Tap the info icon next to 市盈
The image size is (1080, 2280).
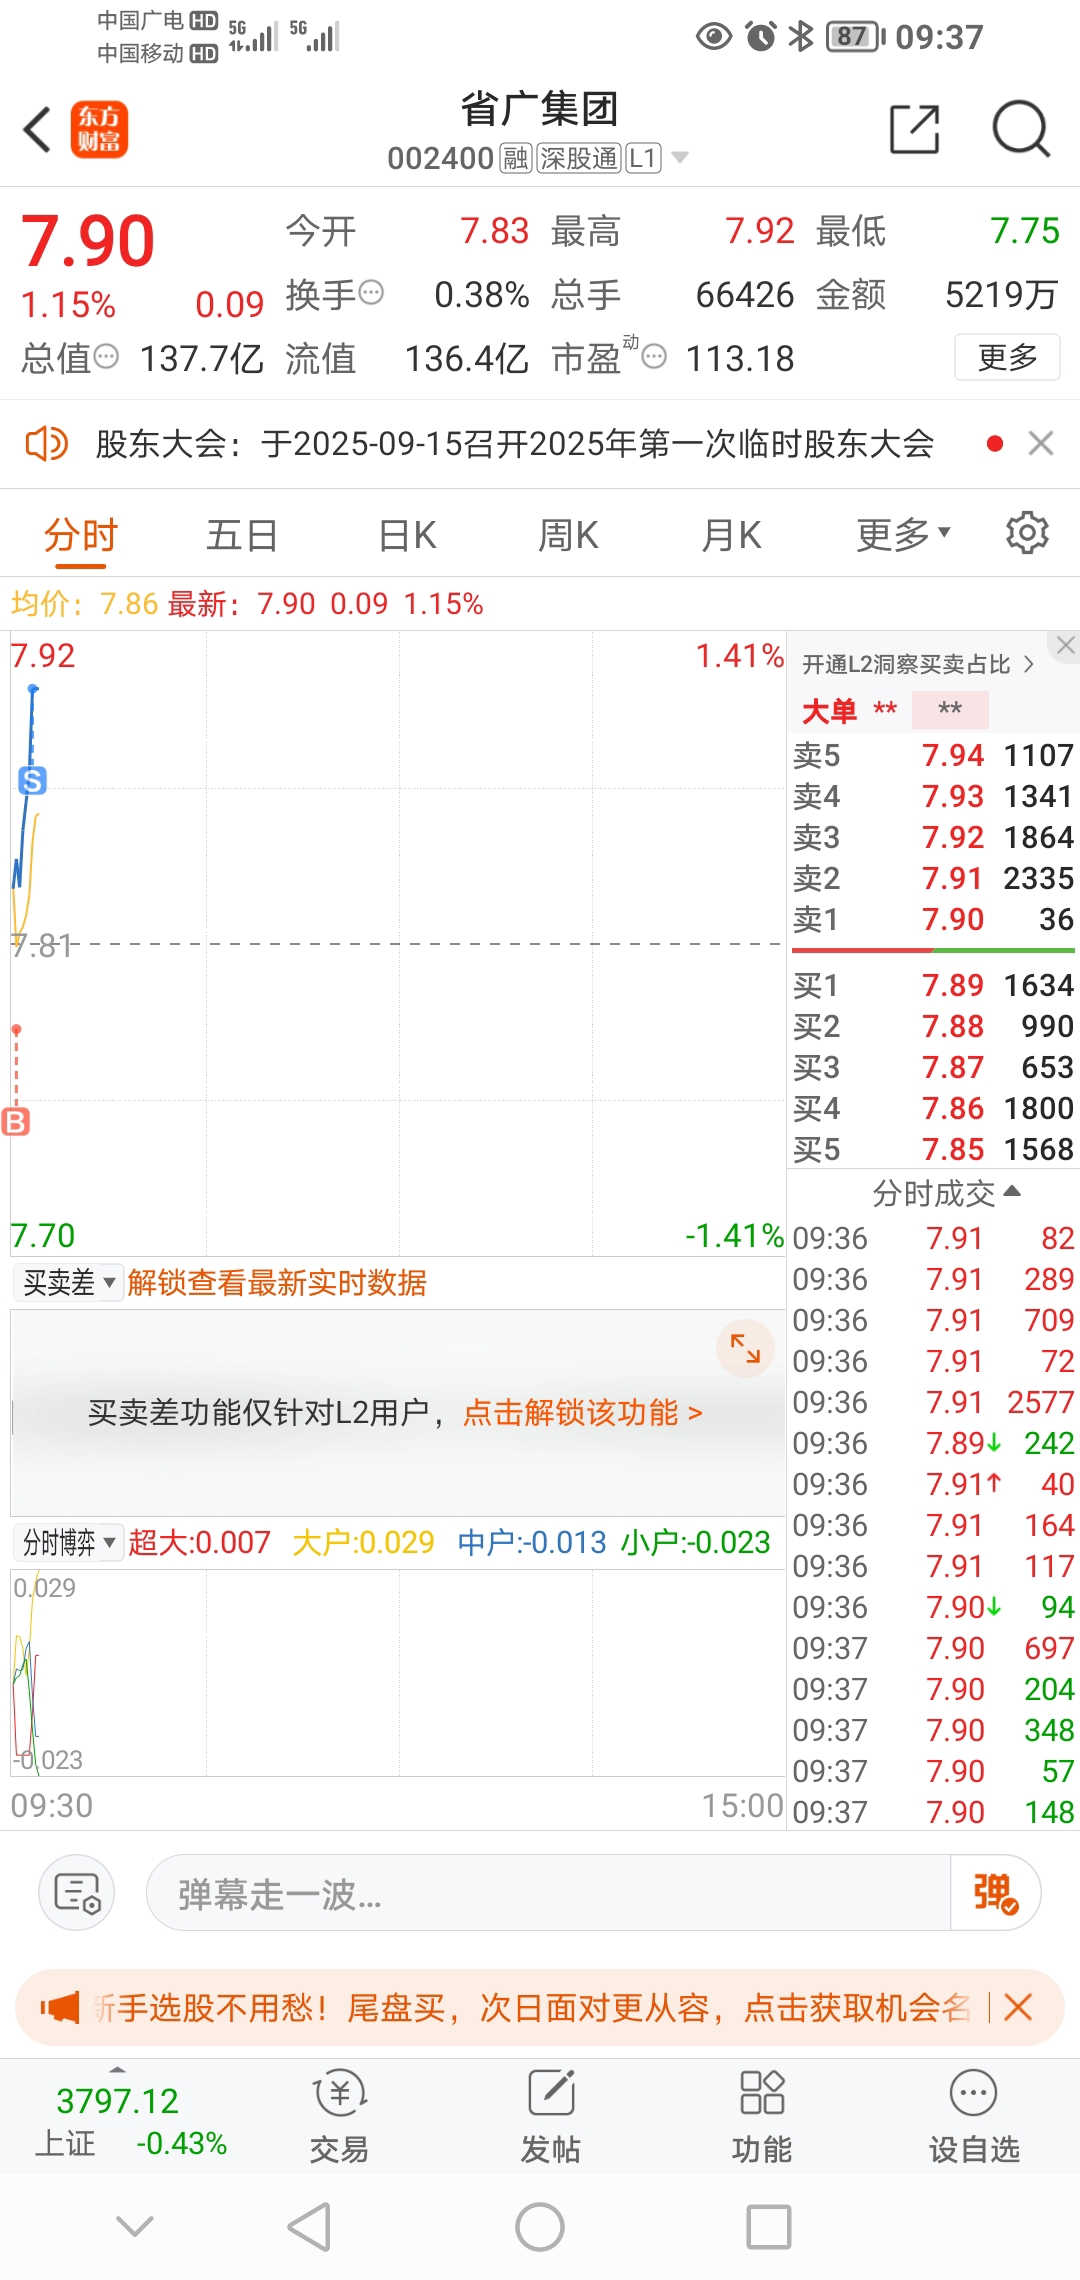tap(654, 356)
